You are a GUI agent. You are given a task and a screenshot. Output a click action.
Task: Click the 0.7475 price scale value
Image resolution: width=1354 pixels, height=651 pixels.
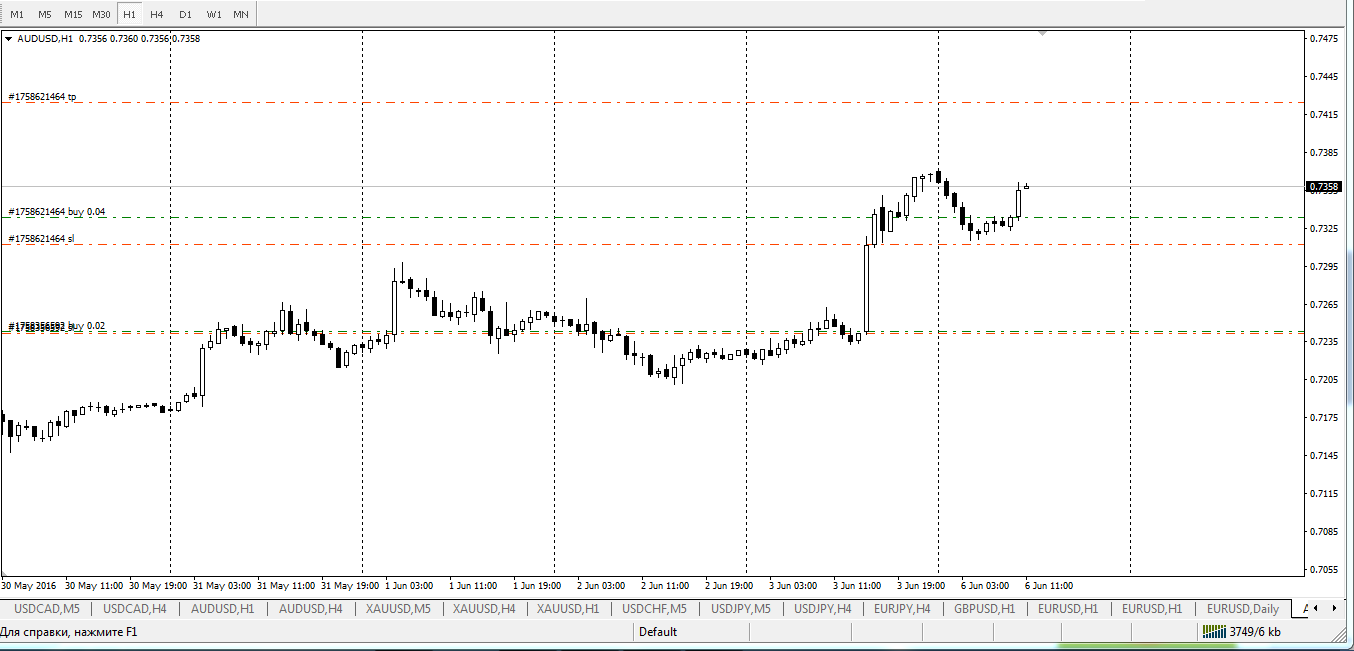pos(1323,39)
